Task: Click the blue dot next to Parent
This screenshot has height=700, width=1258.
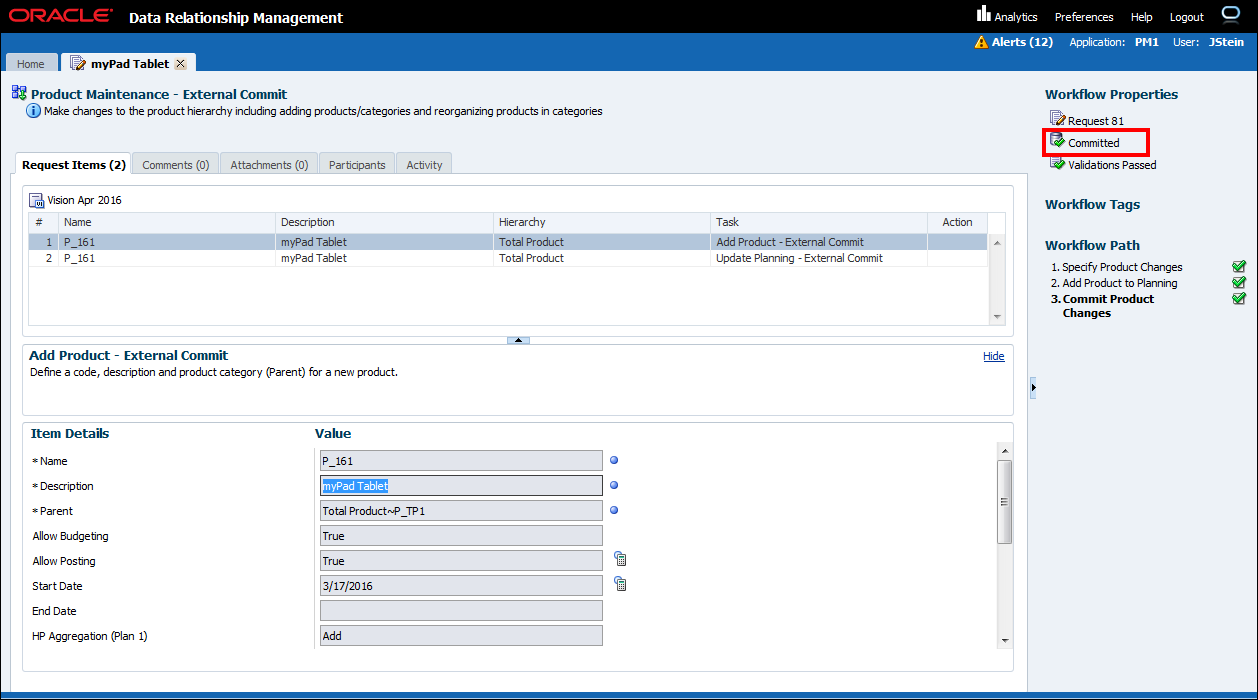Action: coord(614,510)
